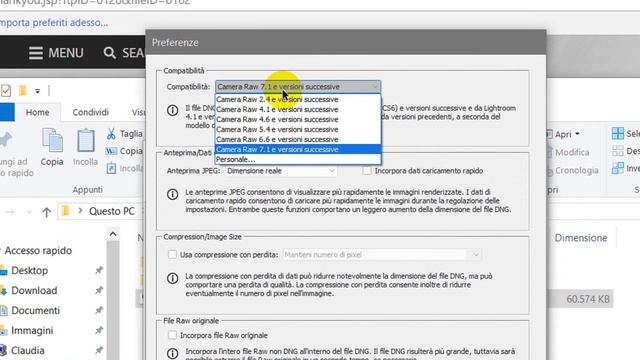
Task: Click Importa preferiti adesso link
Action: click(x=54, y=22)
